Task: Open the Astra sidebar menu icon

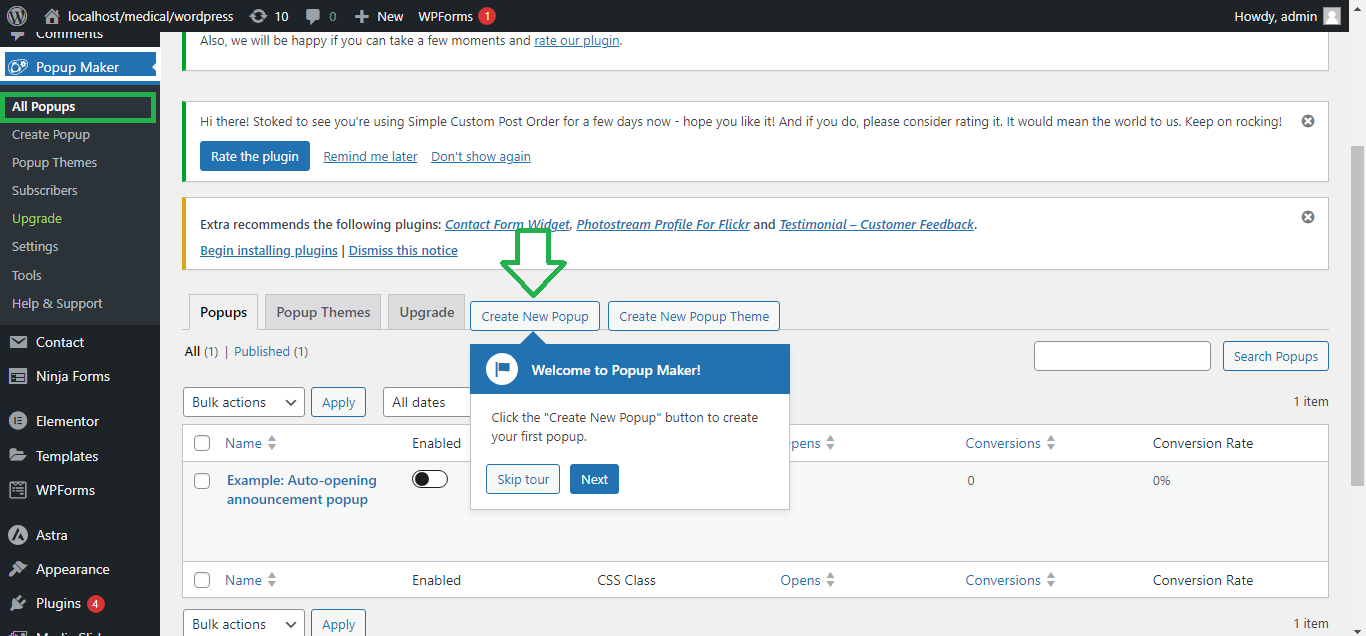Action: [x=18, y=535]
